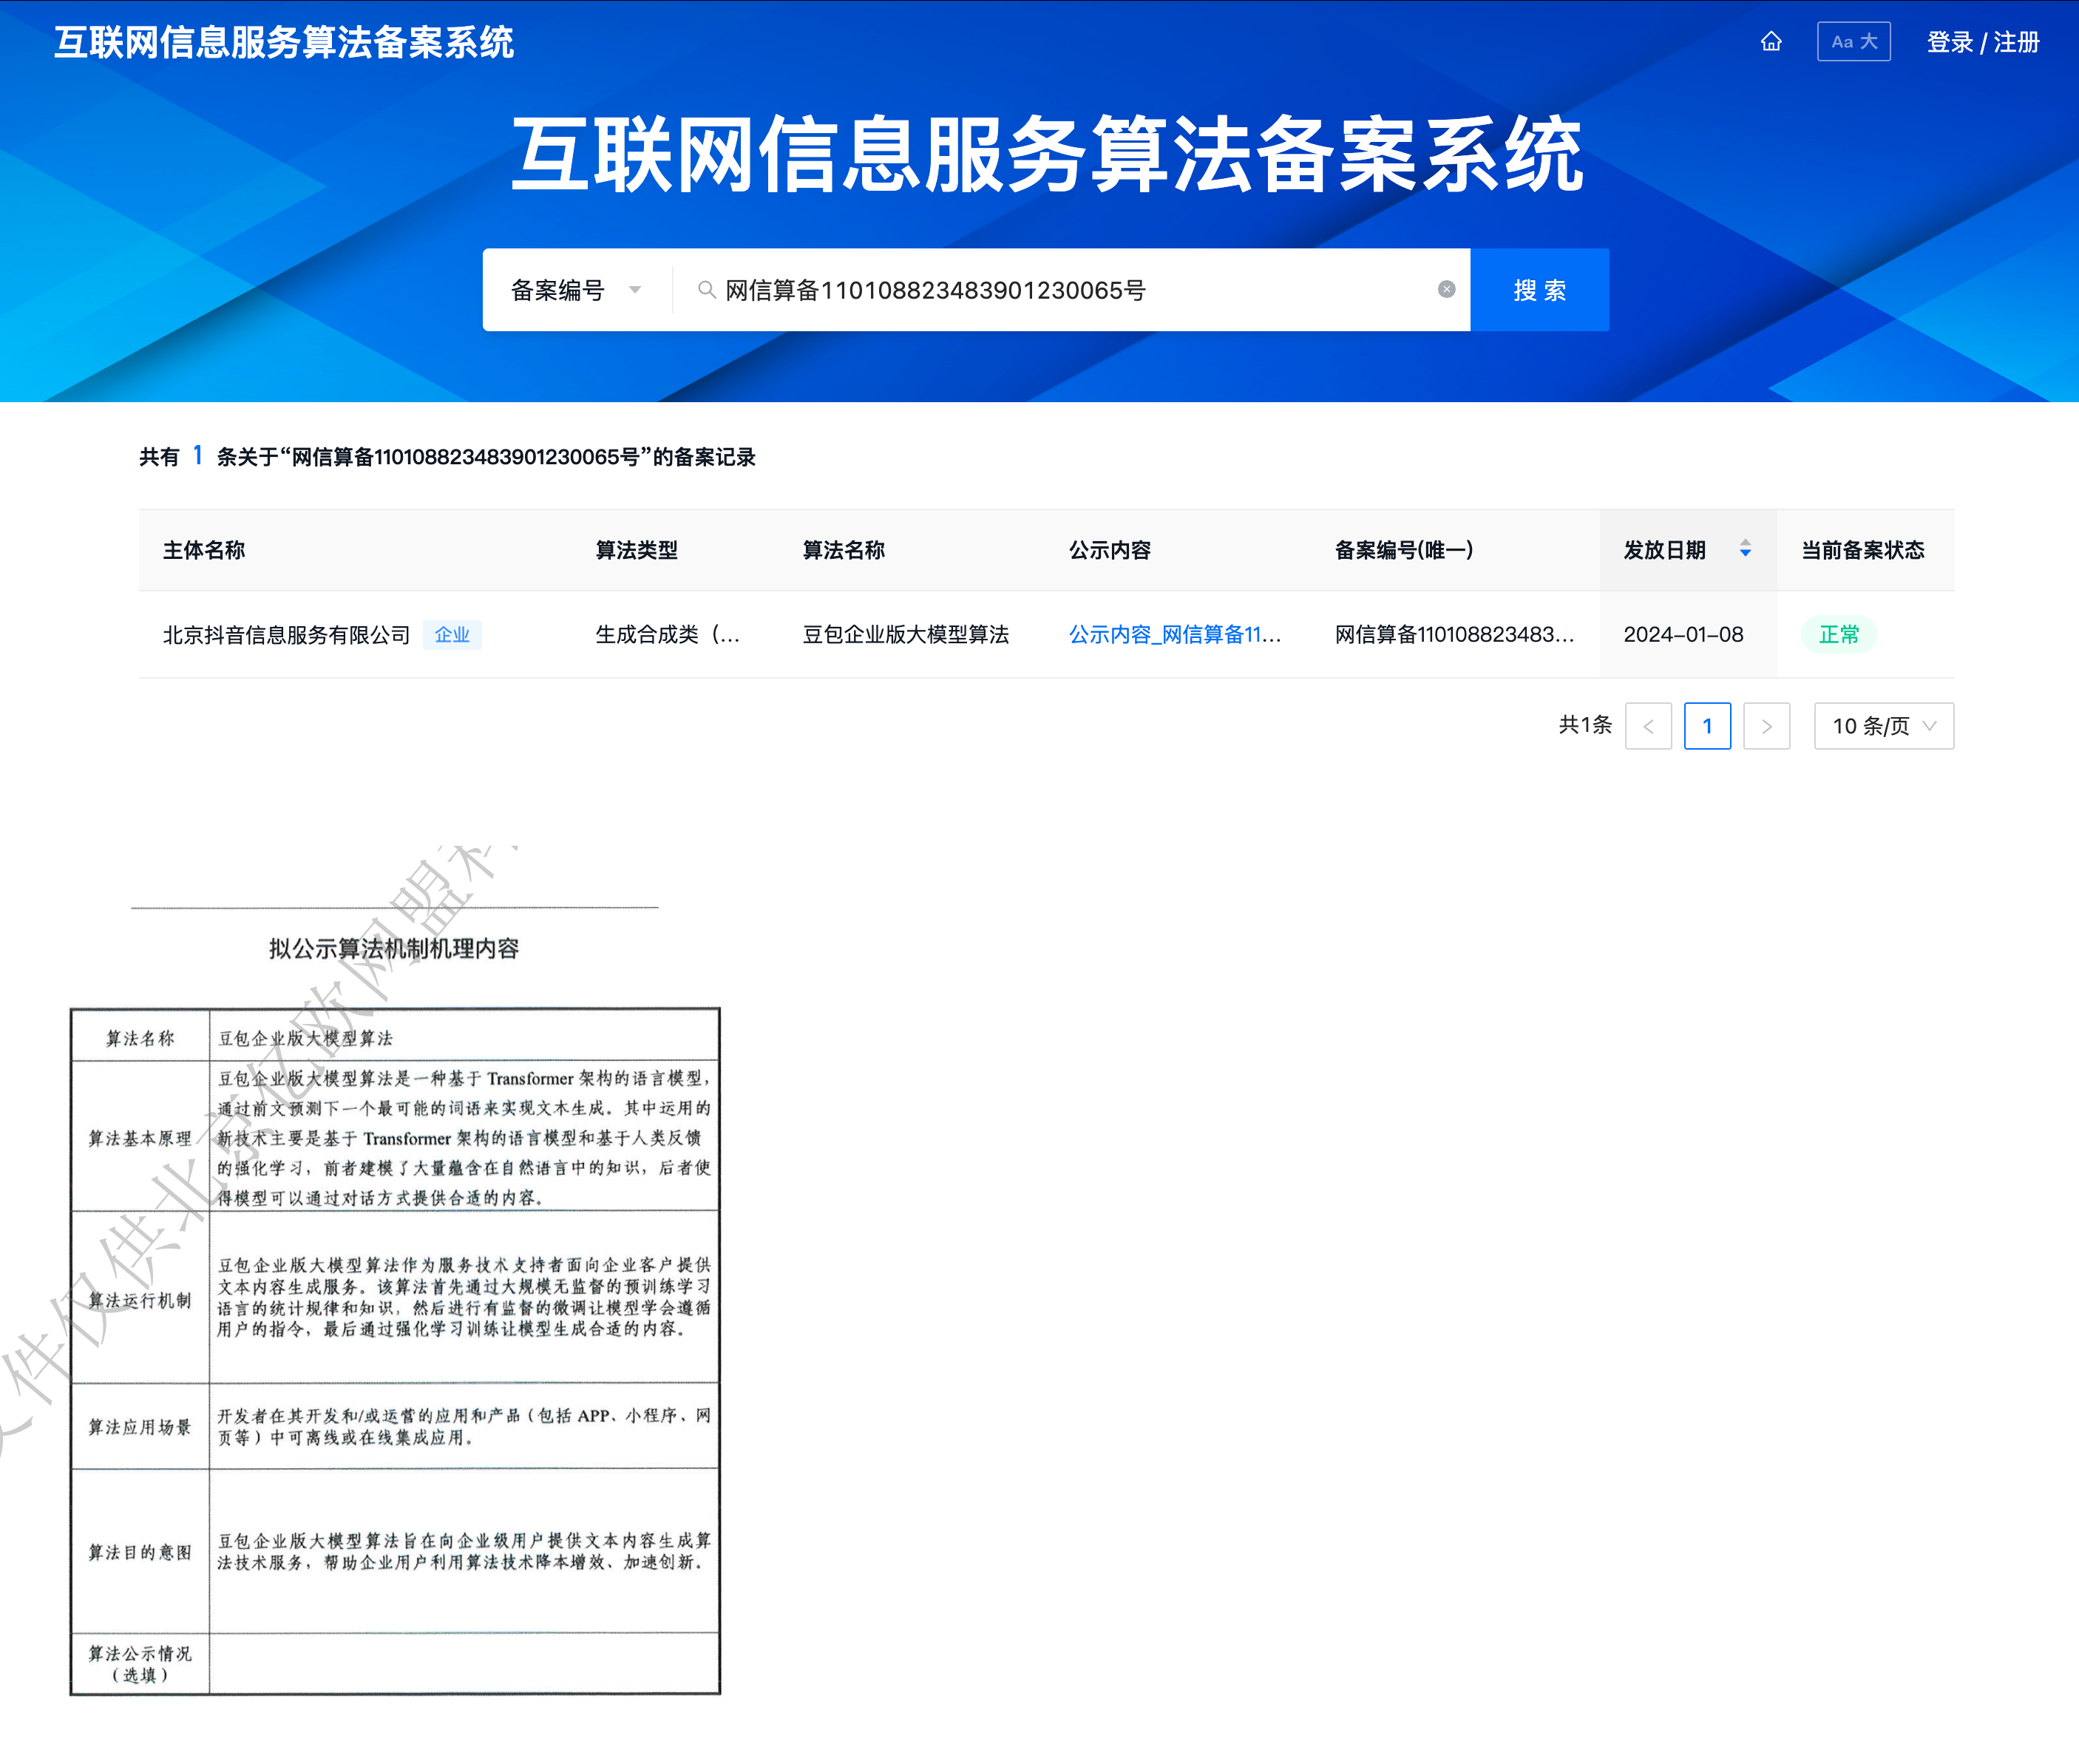The height and width of the screenshot is (1764, 2079).
Task: Open the 公示内容_网信算备 disclosure link
Action: pos(1174,634)
